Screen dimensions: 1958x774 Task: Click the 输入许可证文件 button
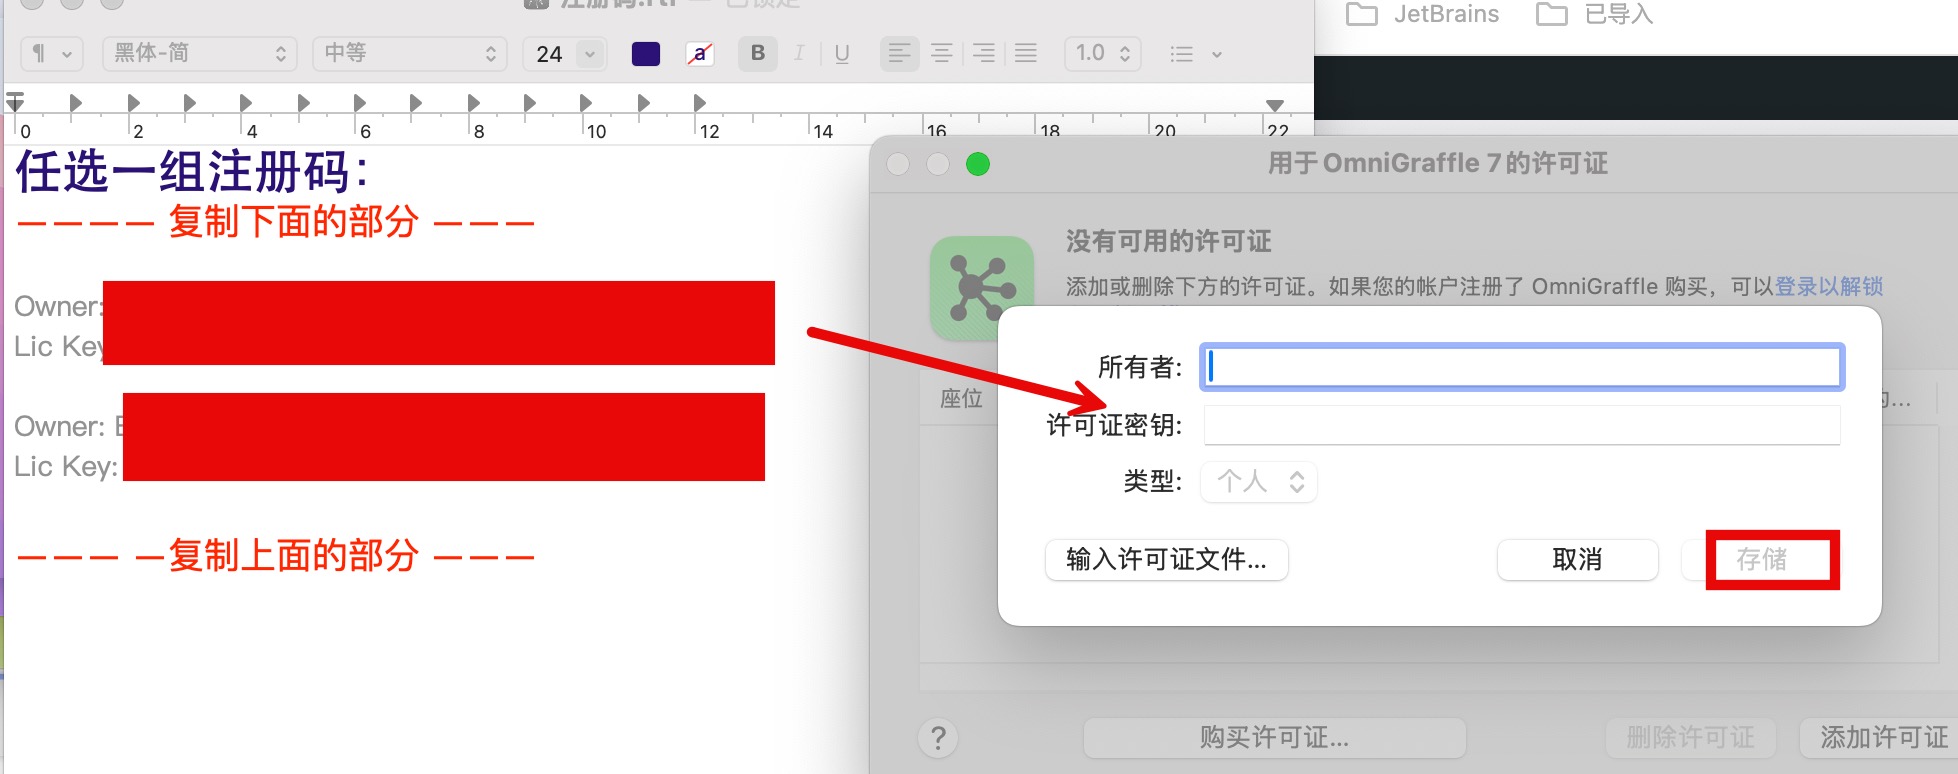[1166, 560]
